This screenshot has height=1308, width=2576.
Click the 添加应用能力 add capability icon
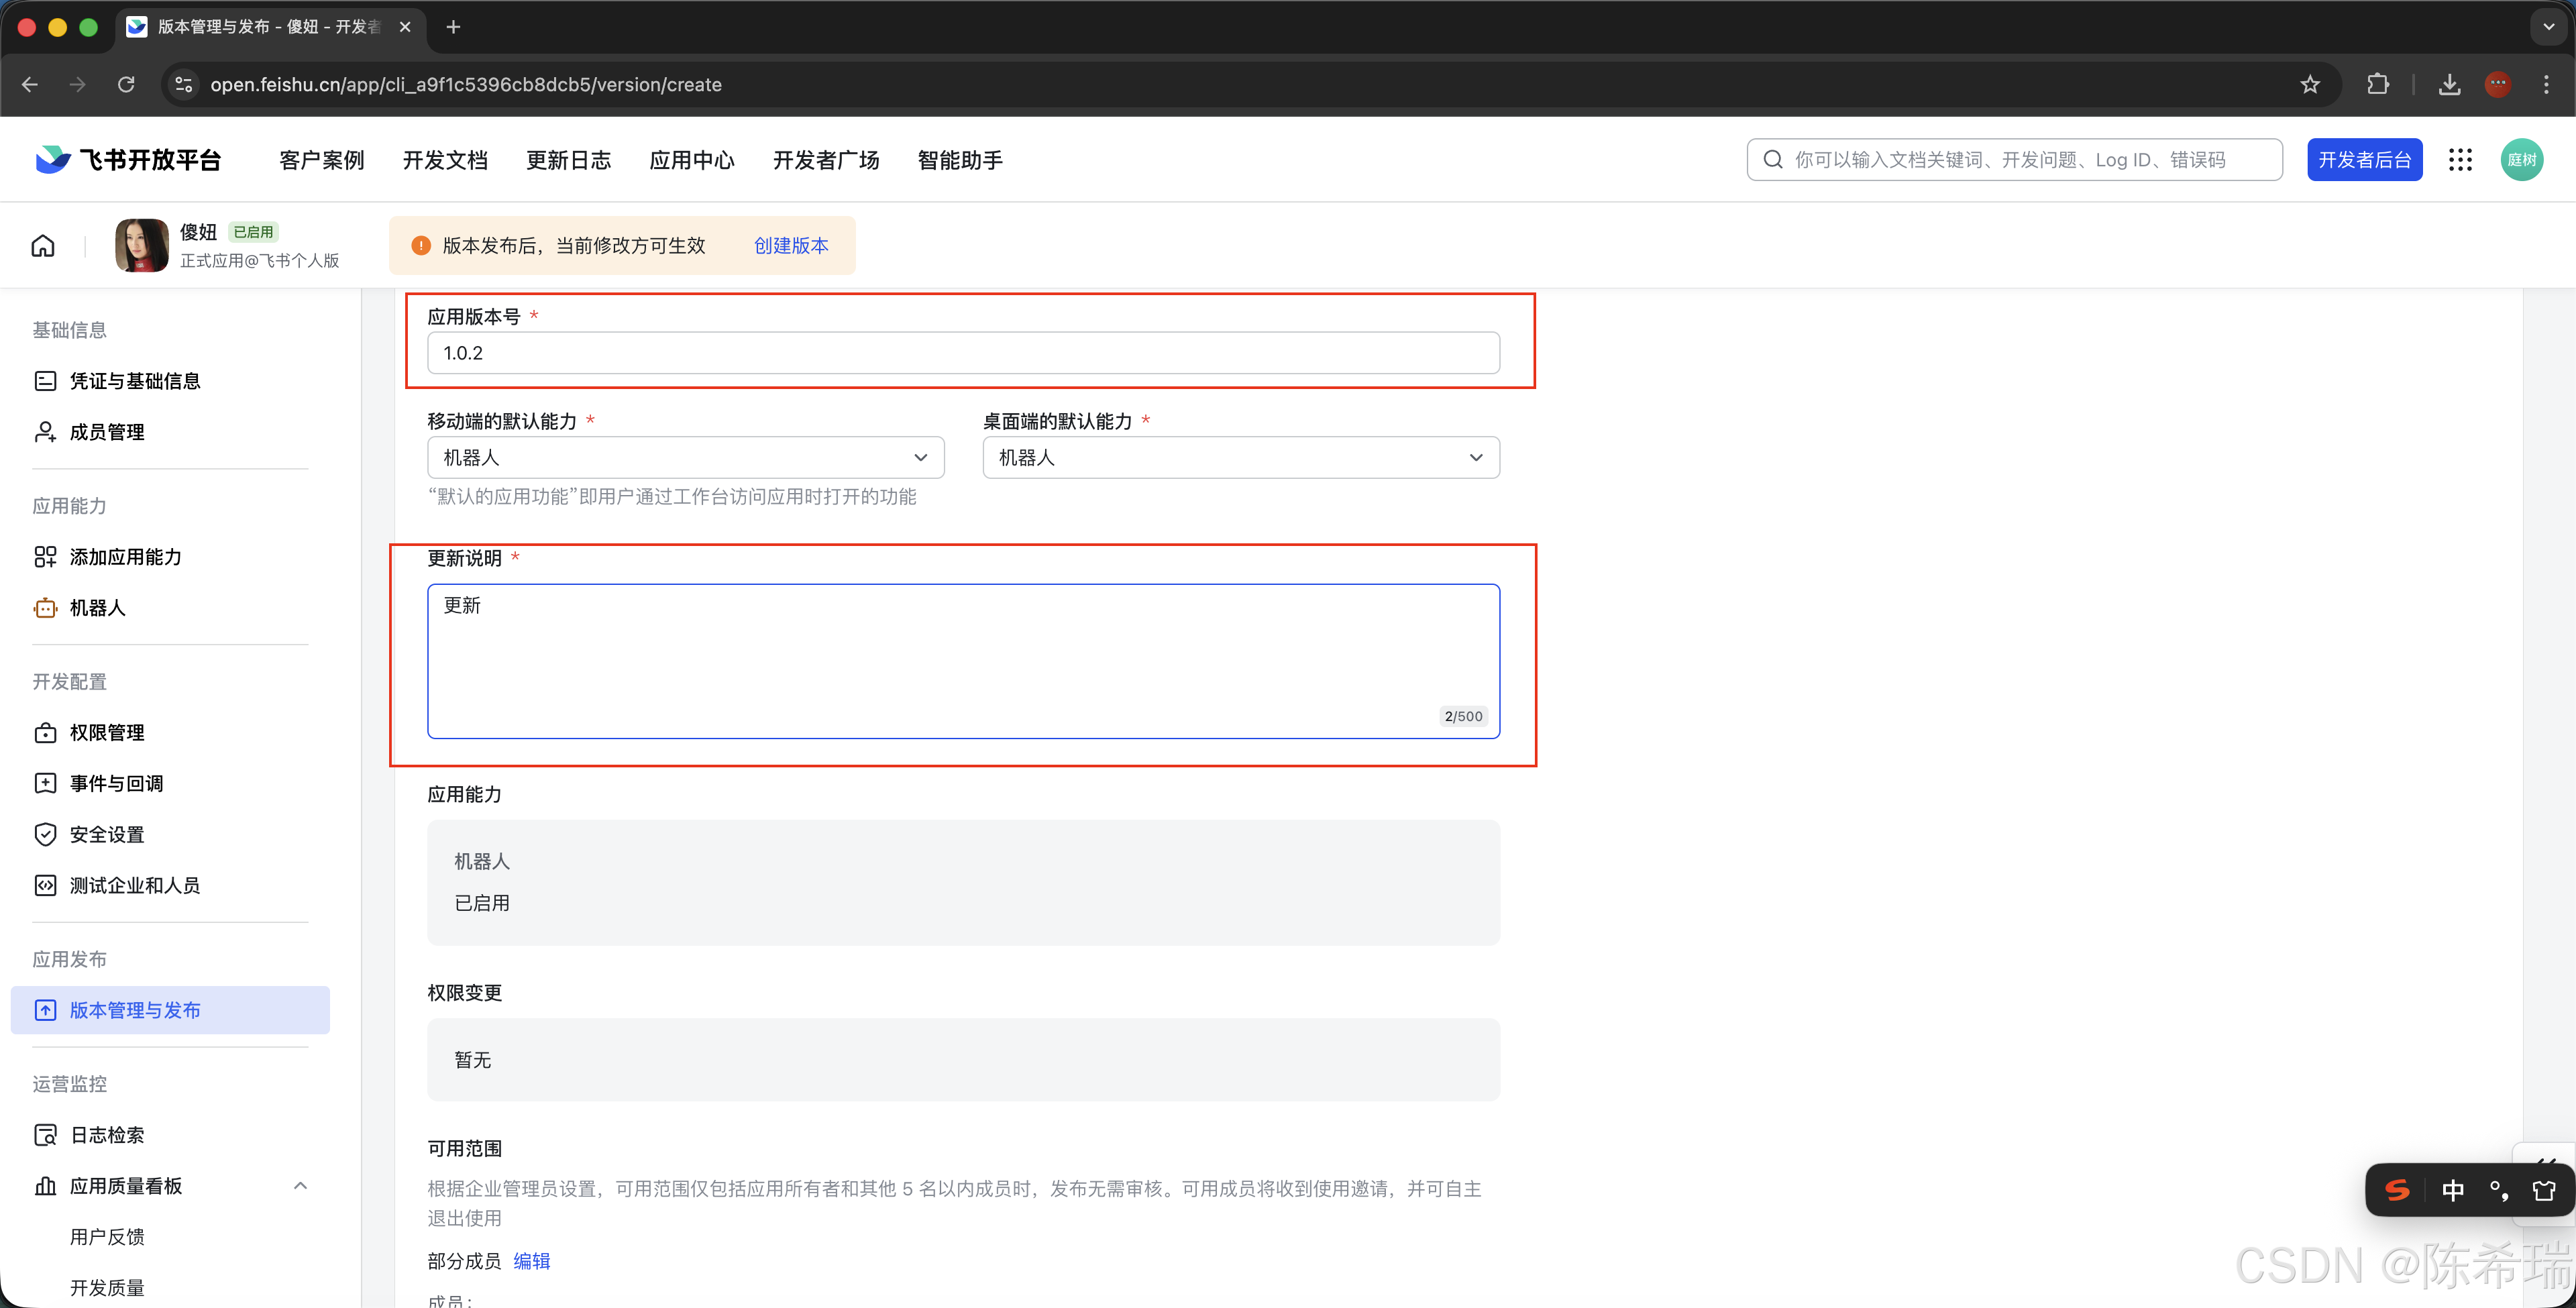point(46,556)
